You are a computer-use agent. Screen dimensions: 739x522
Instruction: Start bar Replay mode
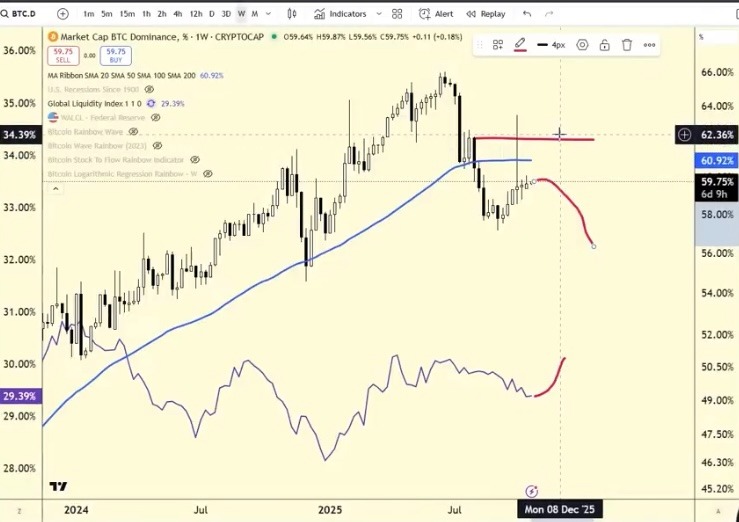pyautogui.click(x=485, y=14)
